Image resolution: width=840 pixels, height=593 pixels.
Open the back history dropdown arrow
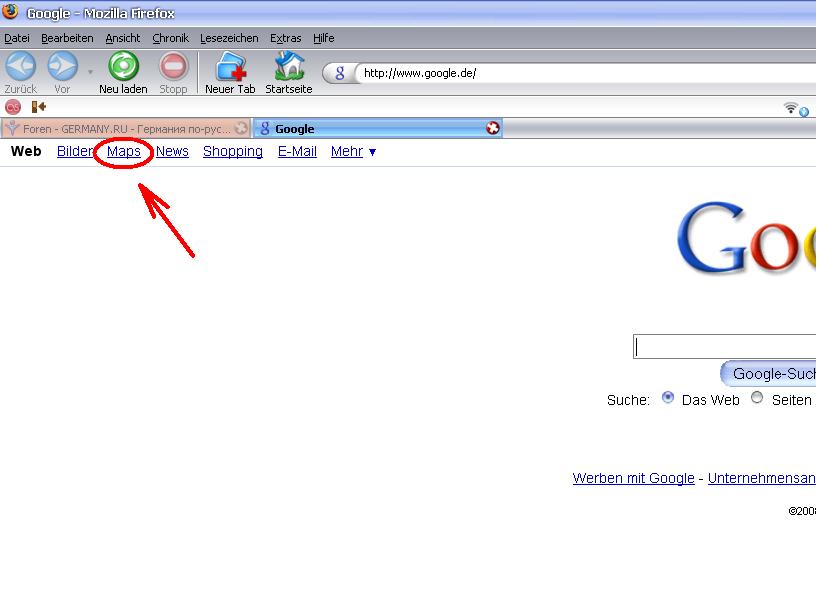point(90,71)
